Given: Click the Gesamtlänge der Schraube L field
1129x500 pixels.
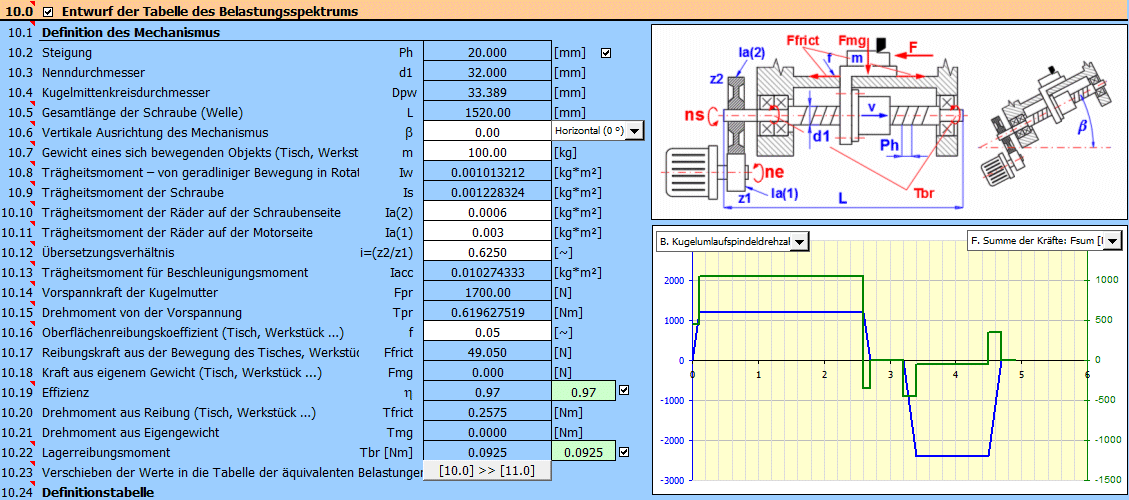Looking at the screenshot, I should [487, 112].
